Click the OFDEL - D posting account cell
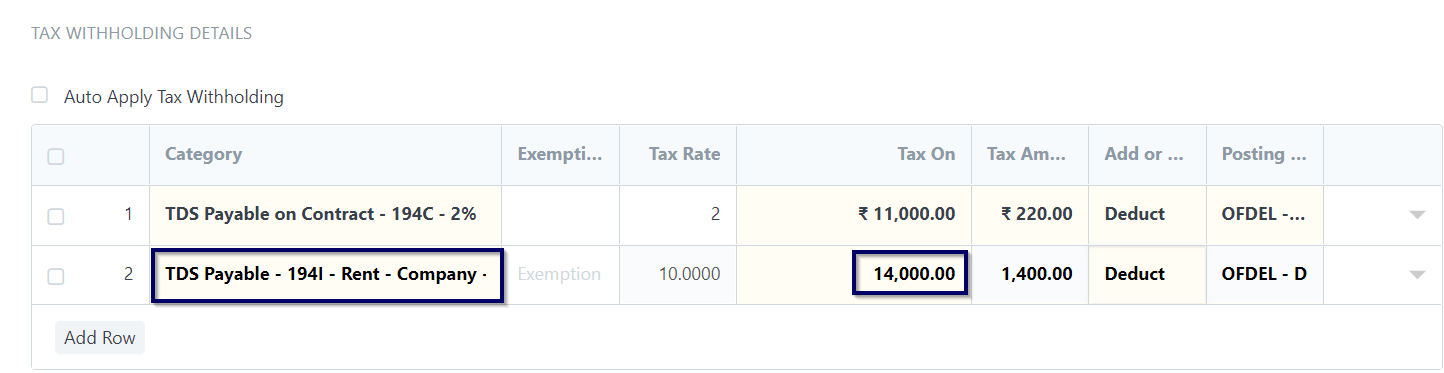The width and height of the screenshot is (1444, 373). pos(1265,274)
